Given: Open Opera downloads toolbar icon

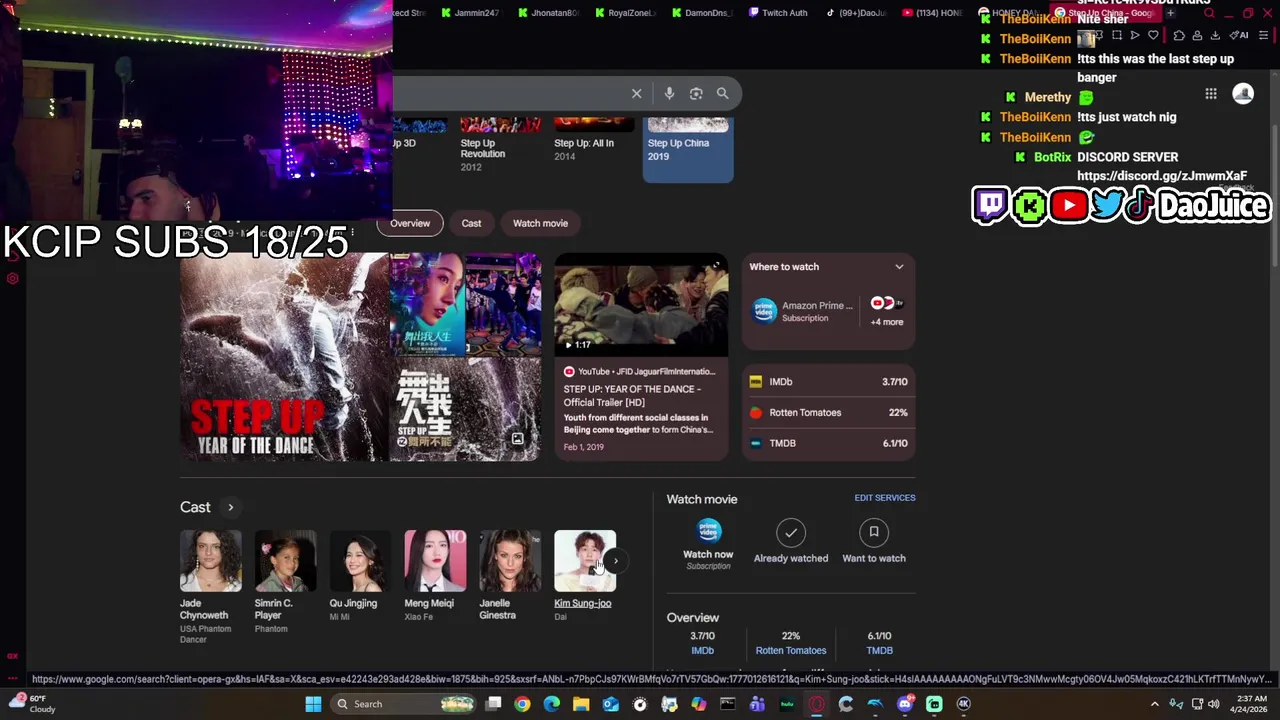Looking at the screenshot, I should point(1215,35).
